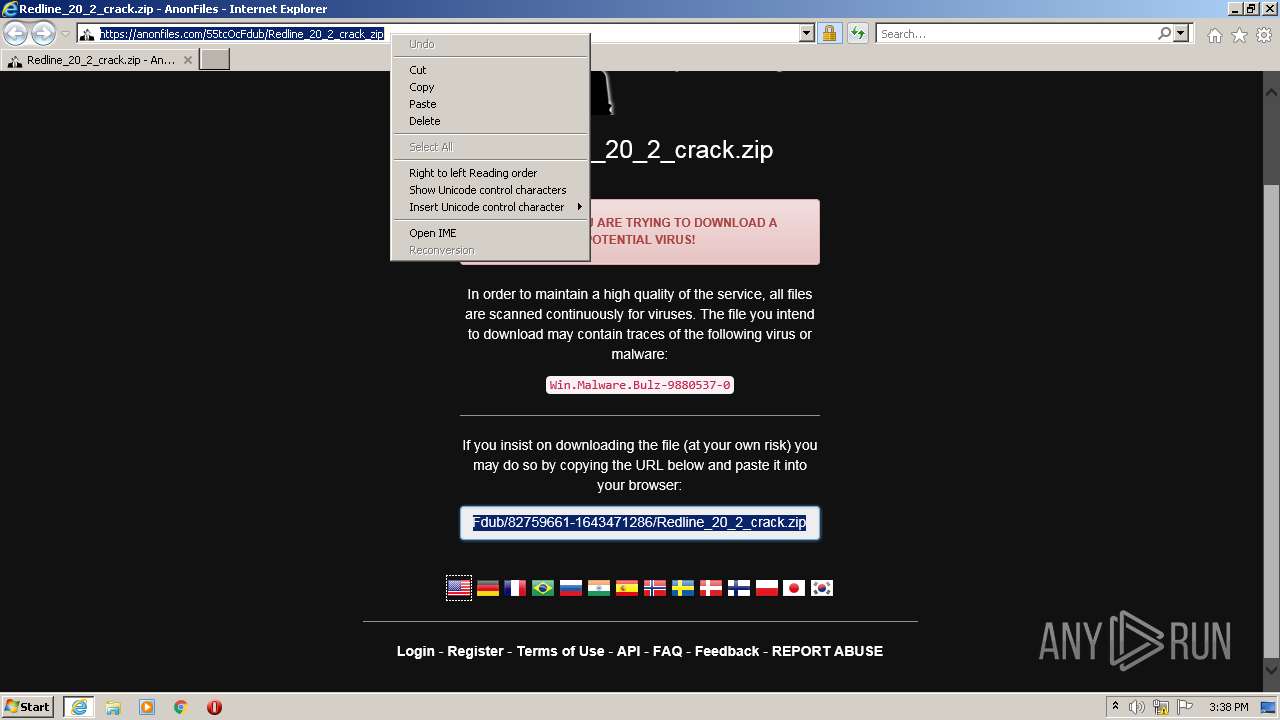Select the Polish flag language
The width and height of the screenshot is (1280, 720).
pyautogui.click(x=767, y=588)
